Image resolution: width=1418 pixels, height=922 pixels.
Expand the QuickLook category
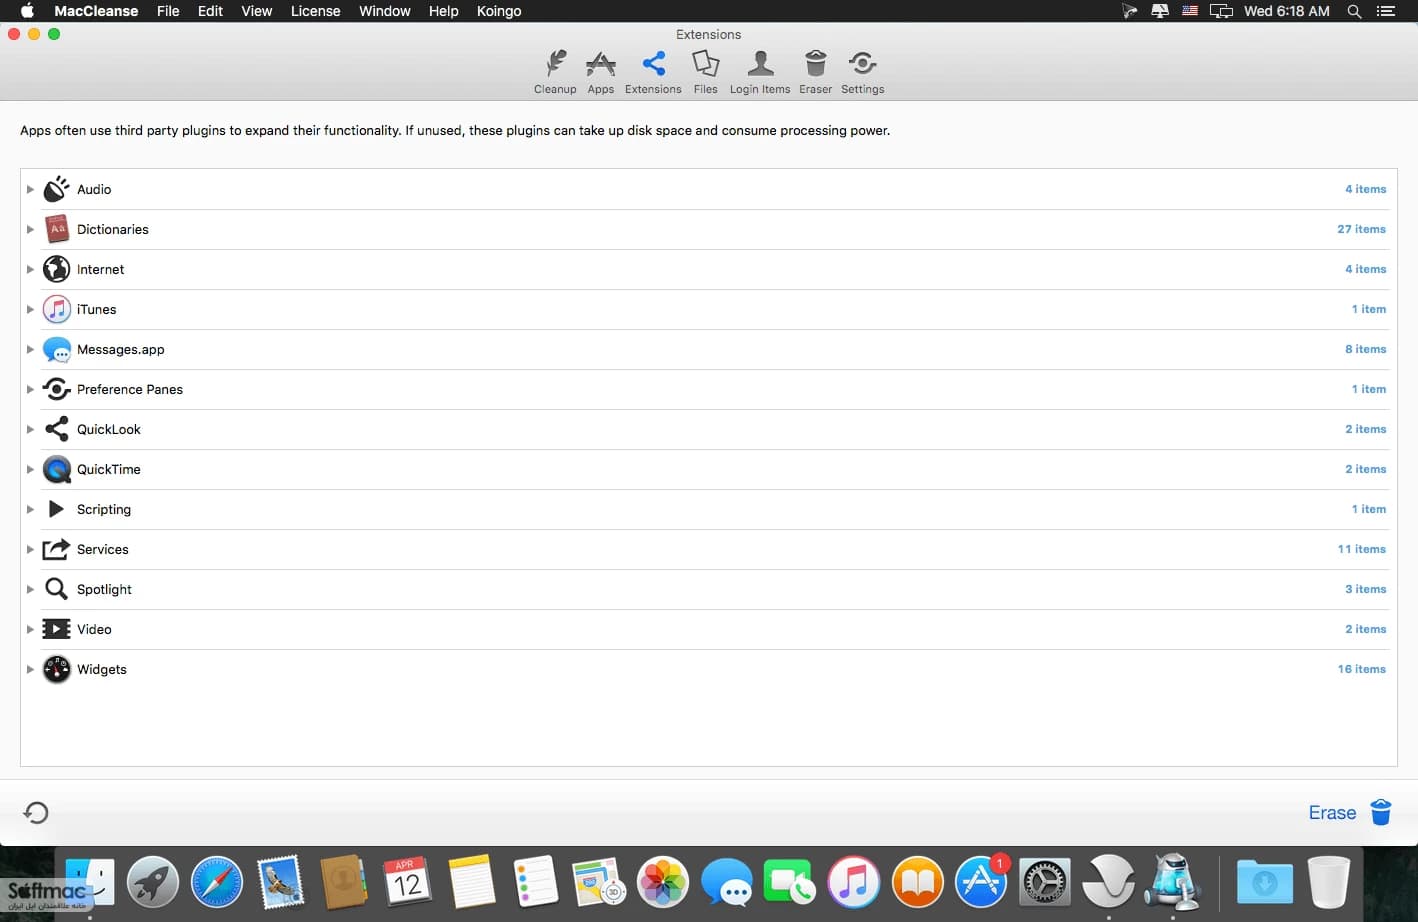(30, 429)
